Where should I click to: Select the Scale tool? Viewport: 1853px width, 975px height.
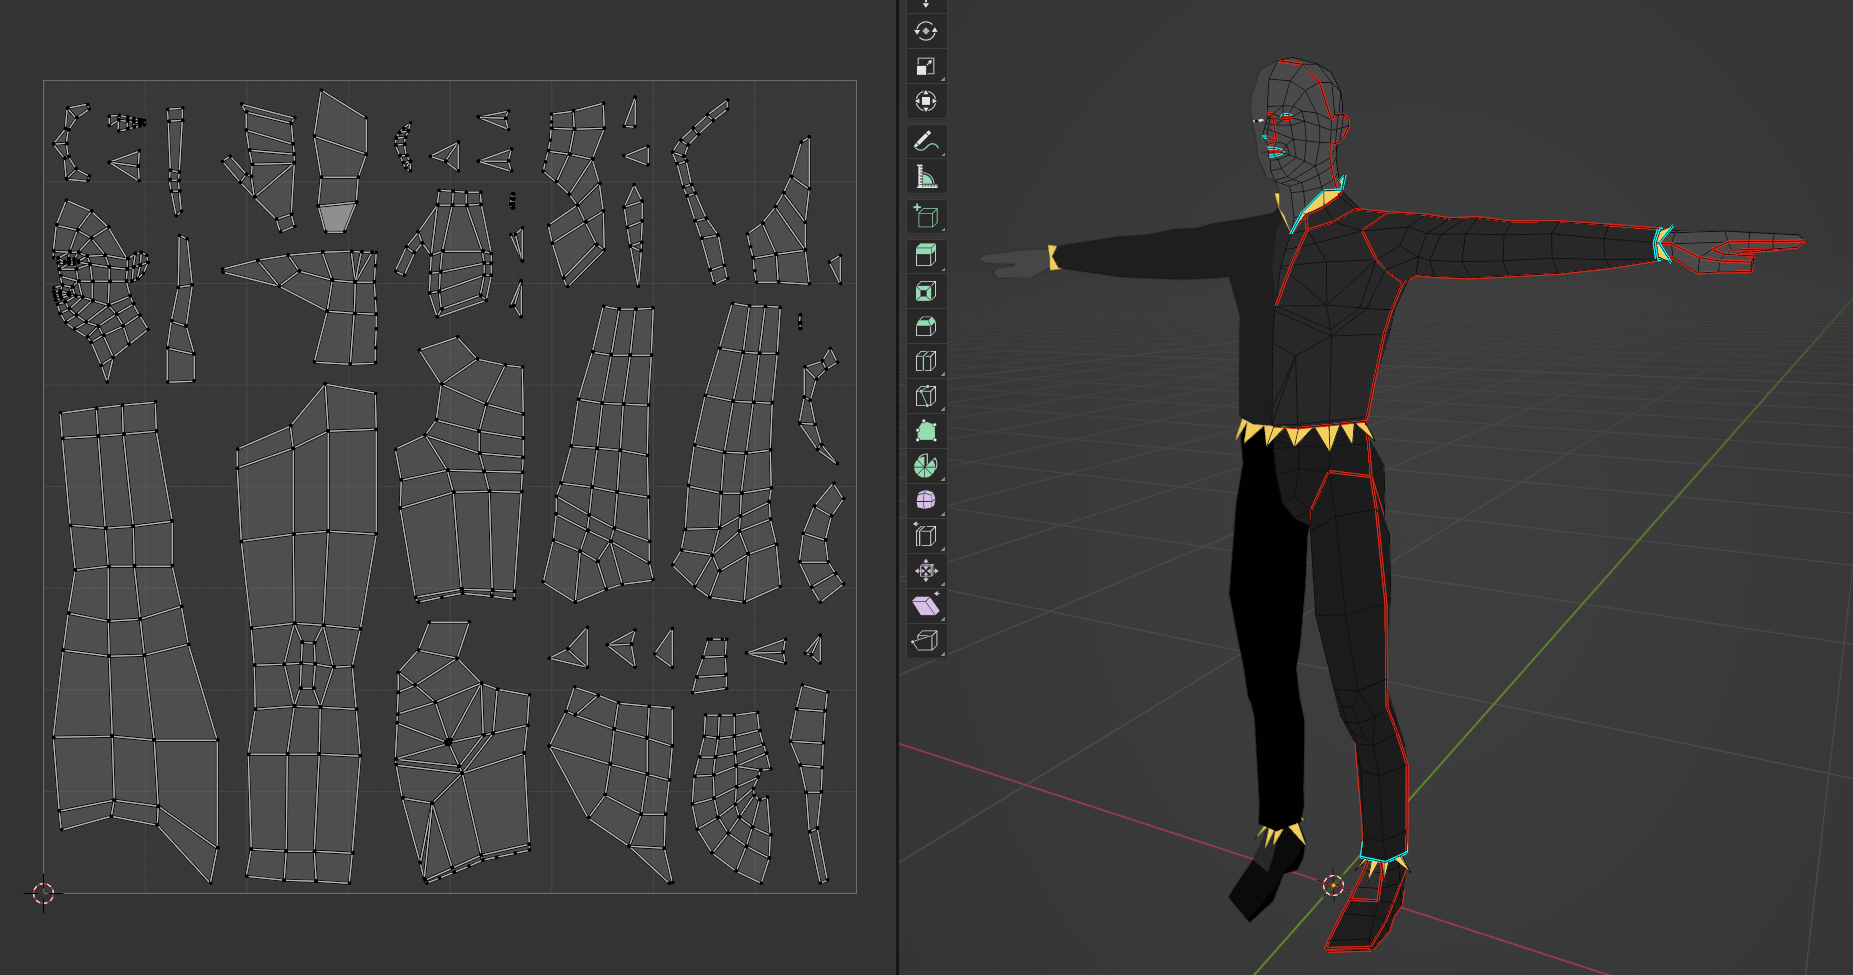pyautogui.click(x=926, y=67)
